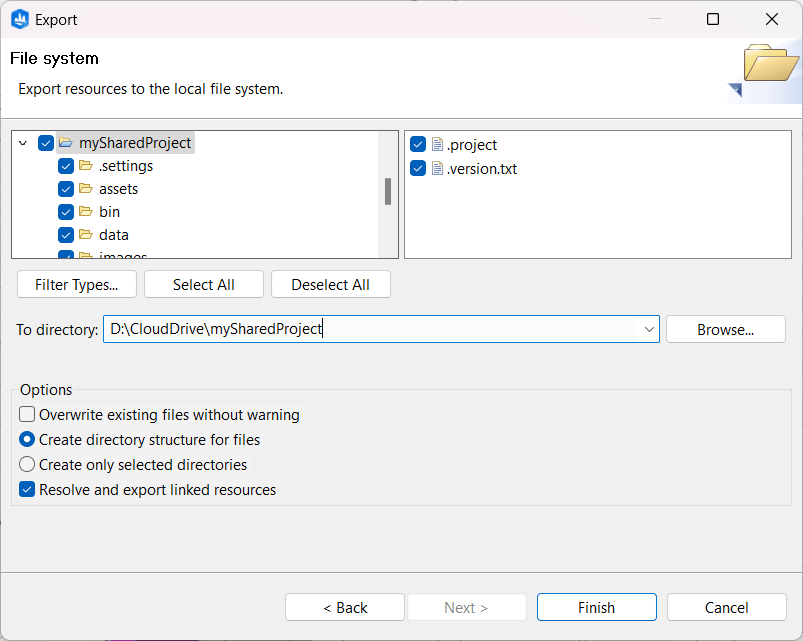803x641 pixels.
Task: Uncheck the .version.txt checkbox
Action: tap(417, 168)
